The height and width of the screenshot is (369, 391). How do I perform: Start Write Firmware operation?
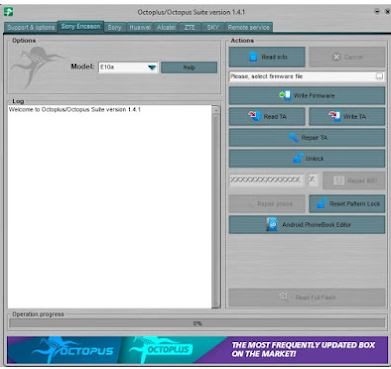pyautogui.click(x=307, y=96)
